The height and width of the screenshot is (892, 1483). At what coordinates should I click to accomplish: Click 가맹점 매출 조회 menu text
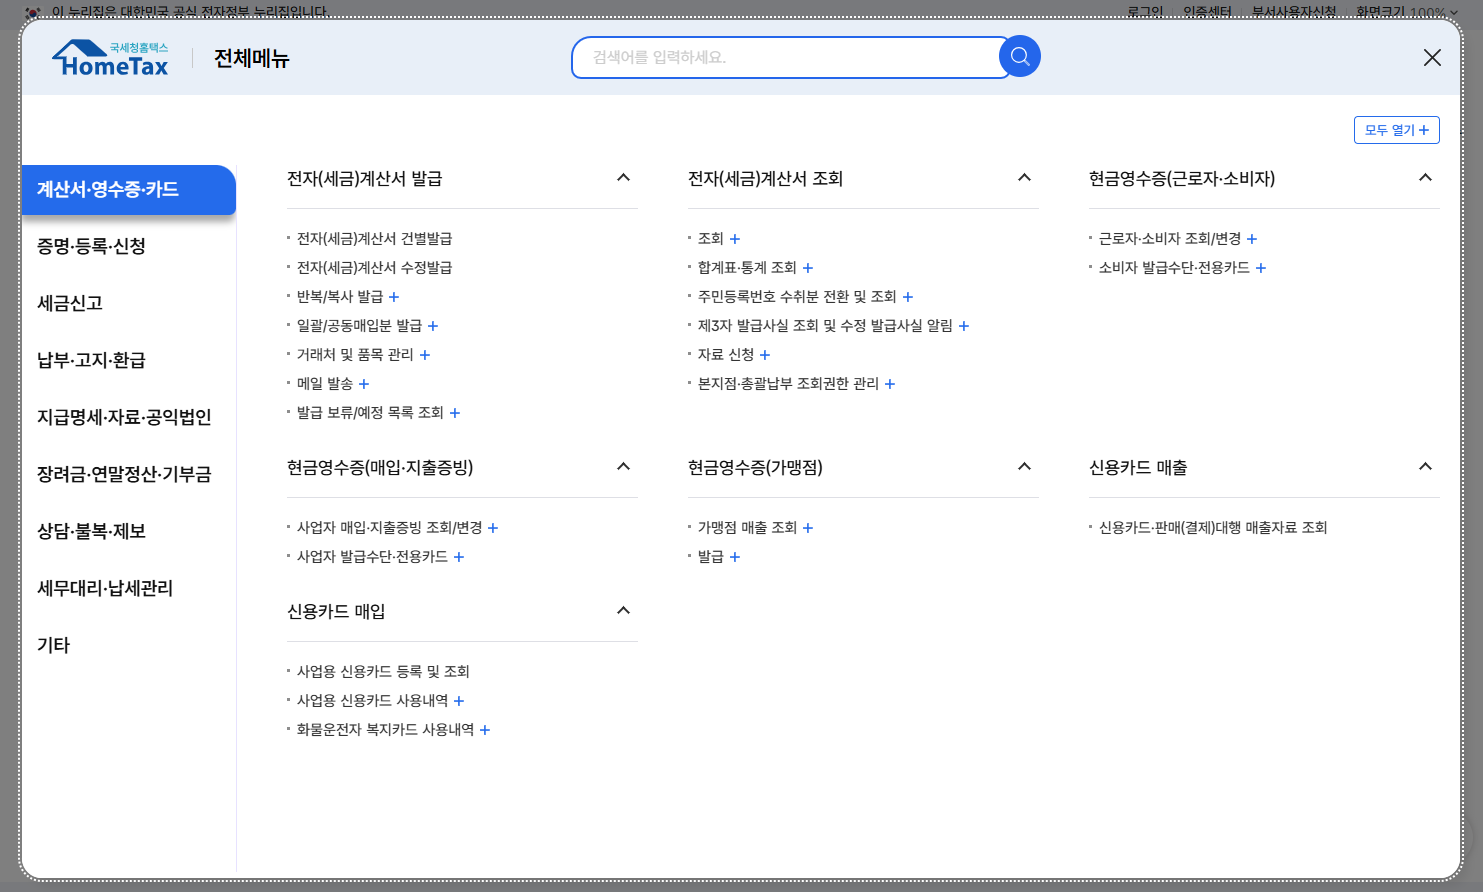tap(747, 528)
